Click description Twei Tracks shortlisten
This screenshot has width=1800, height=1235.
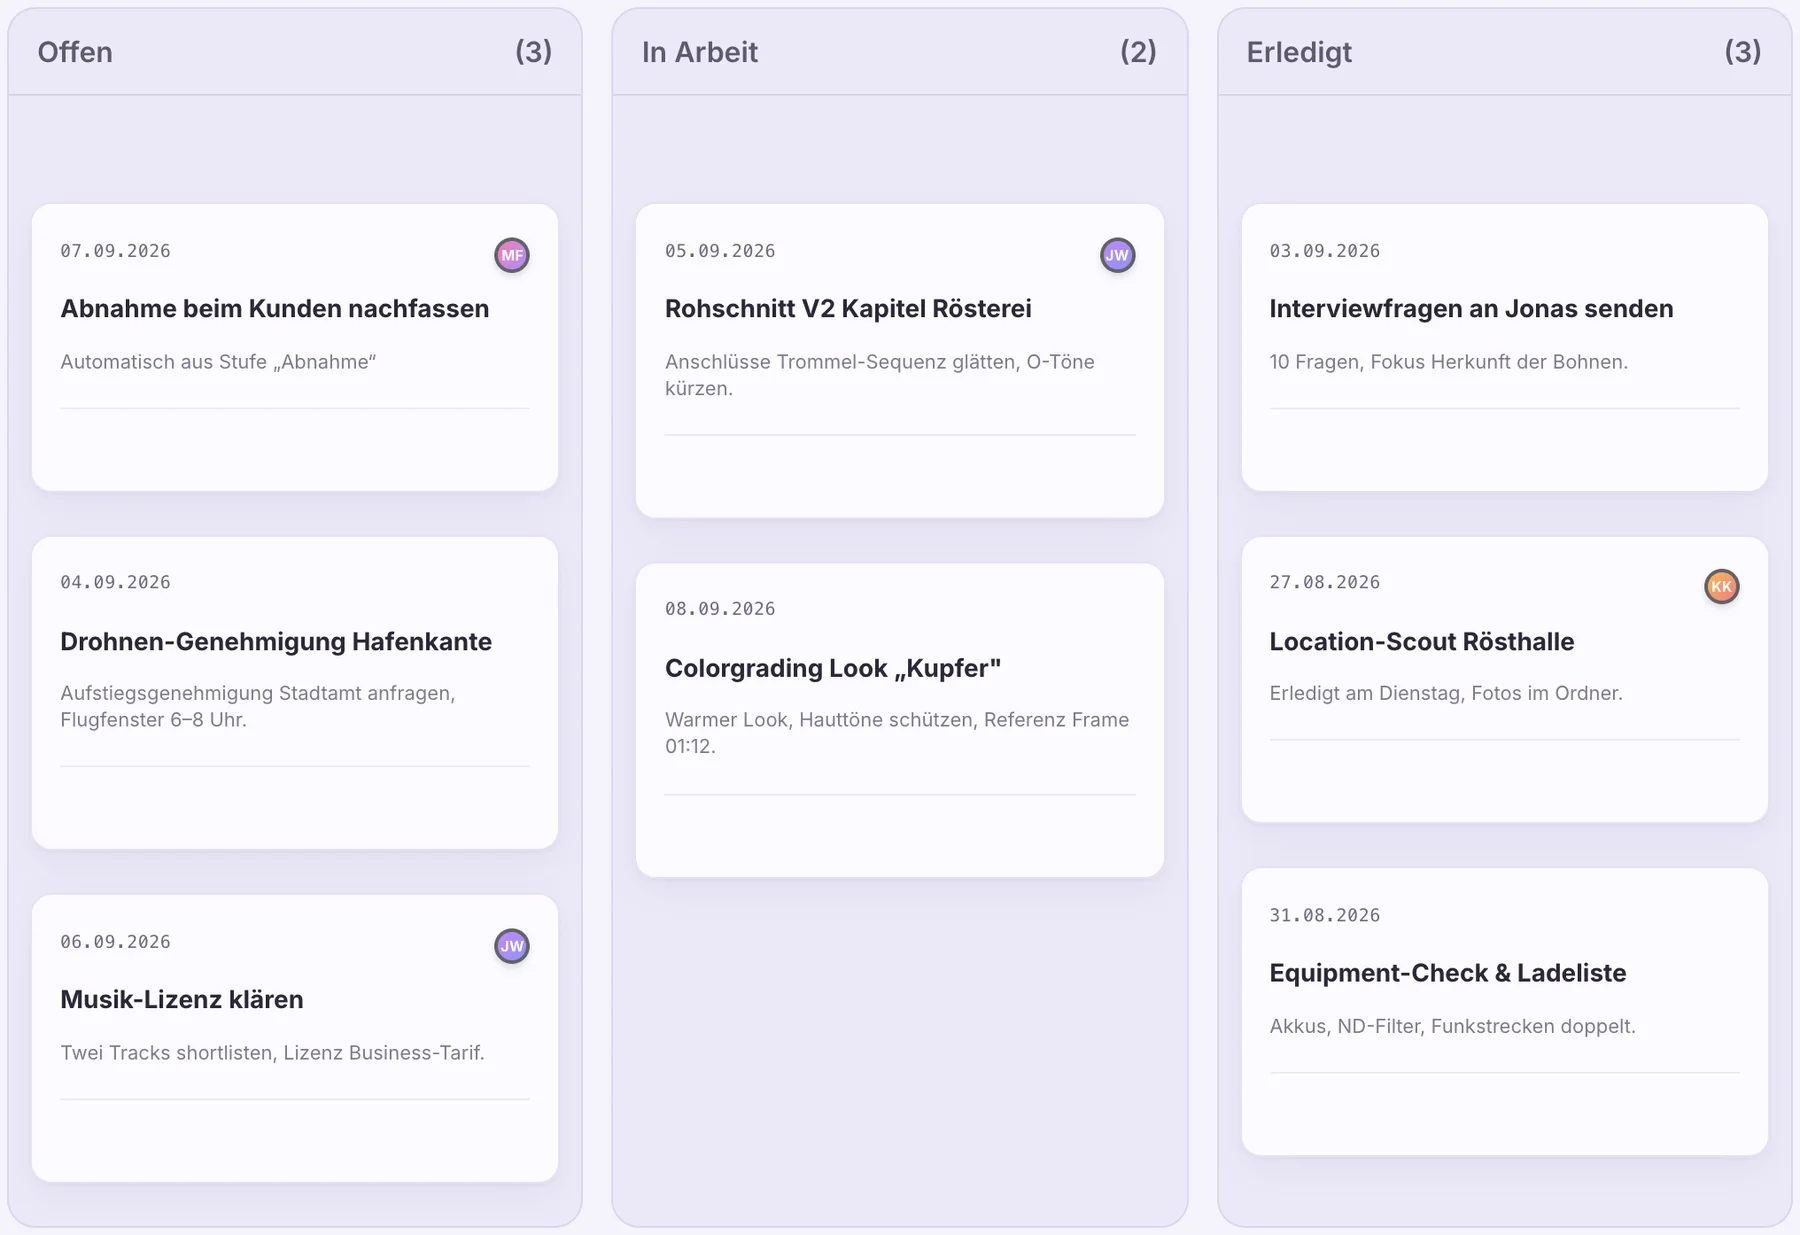pyautogui.click(x=272, y=1053)
